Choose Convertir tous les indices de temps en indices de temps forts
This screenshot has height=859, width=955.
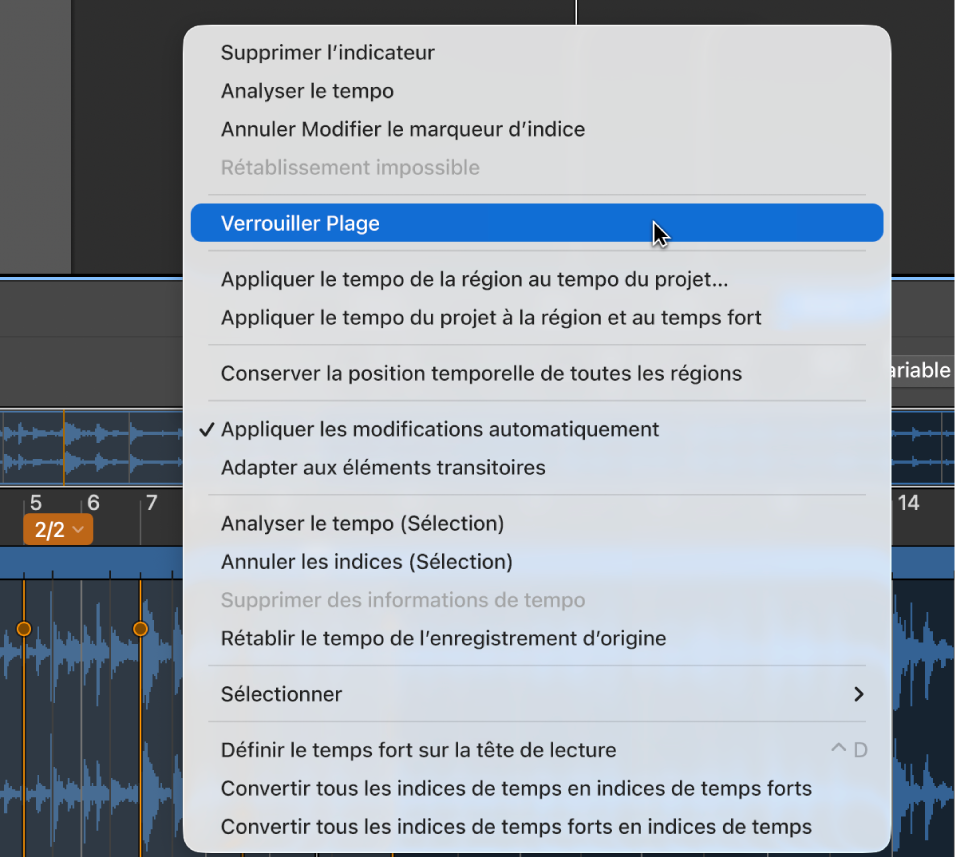537,788
